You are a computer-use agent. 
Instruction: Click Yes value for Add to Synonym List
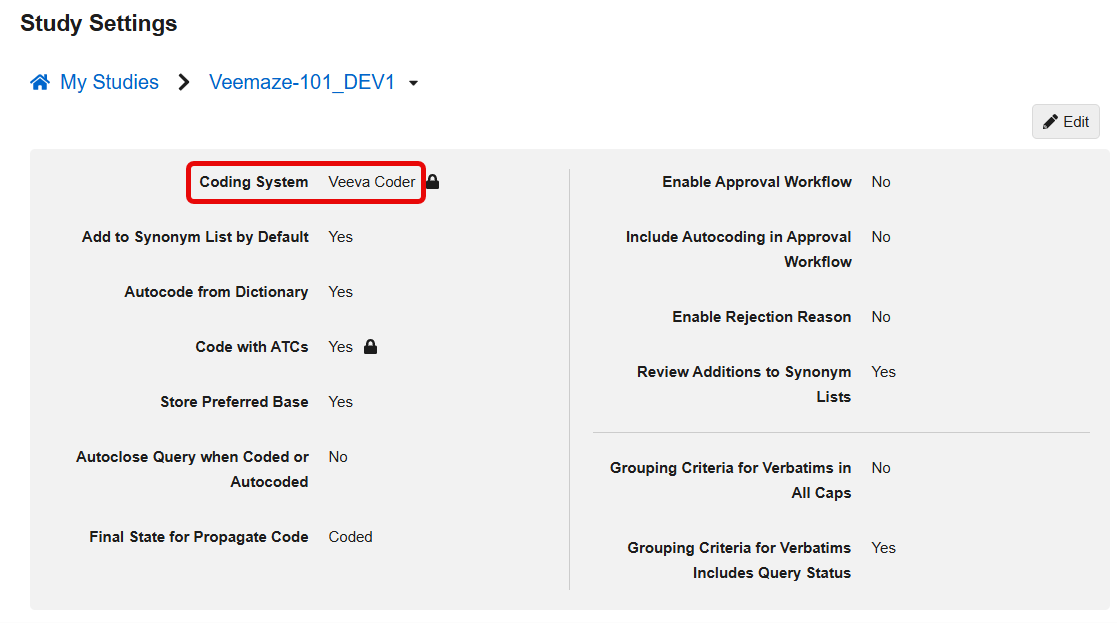coord(340,237)
